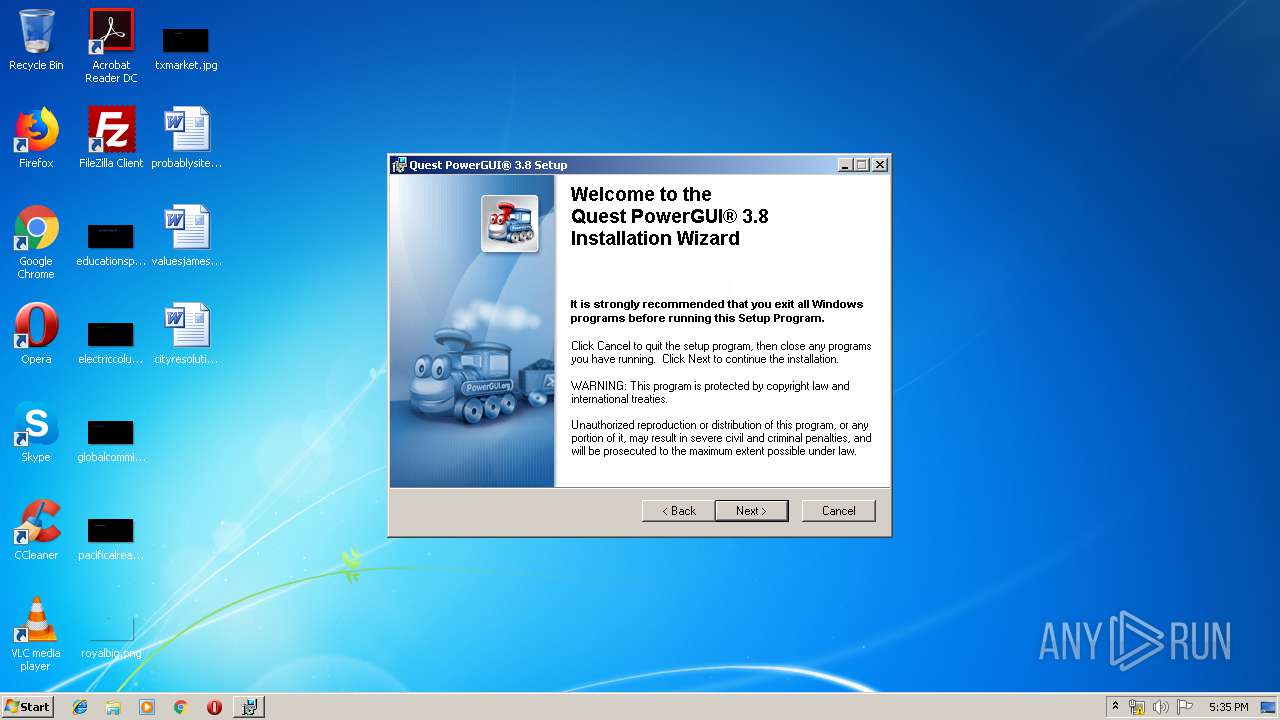
Task: Close the Quest PowerGUI Setup window
Action: (x=879, y=165)
